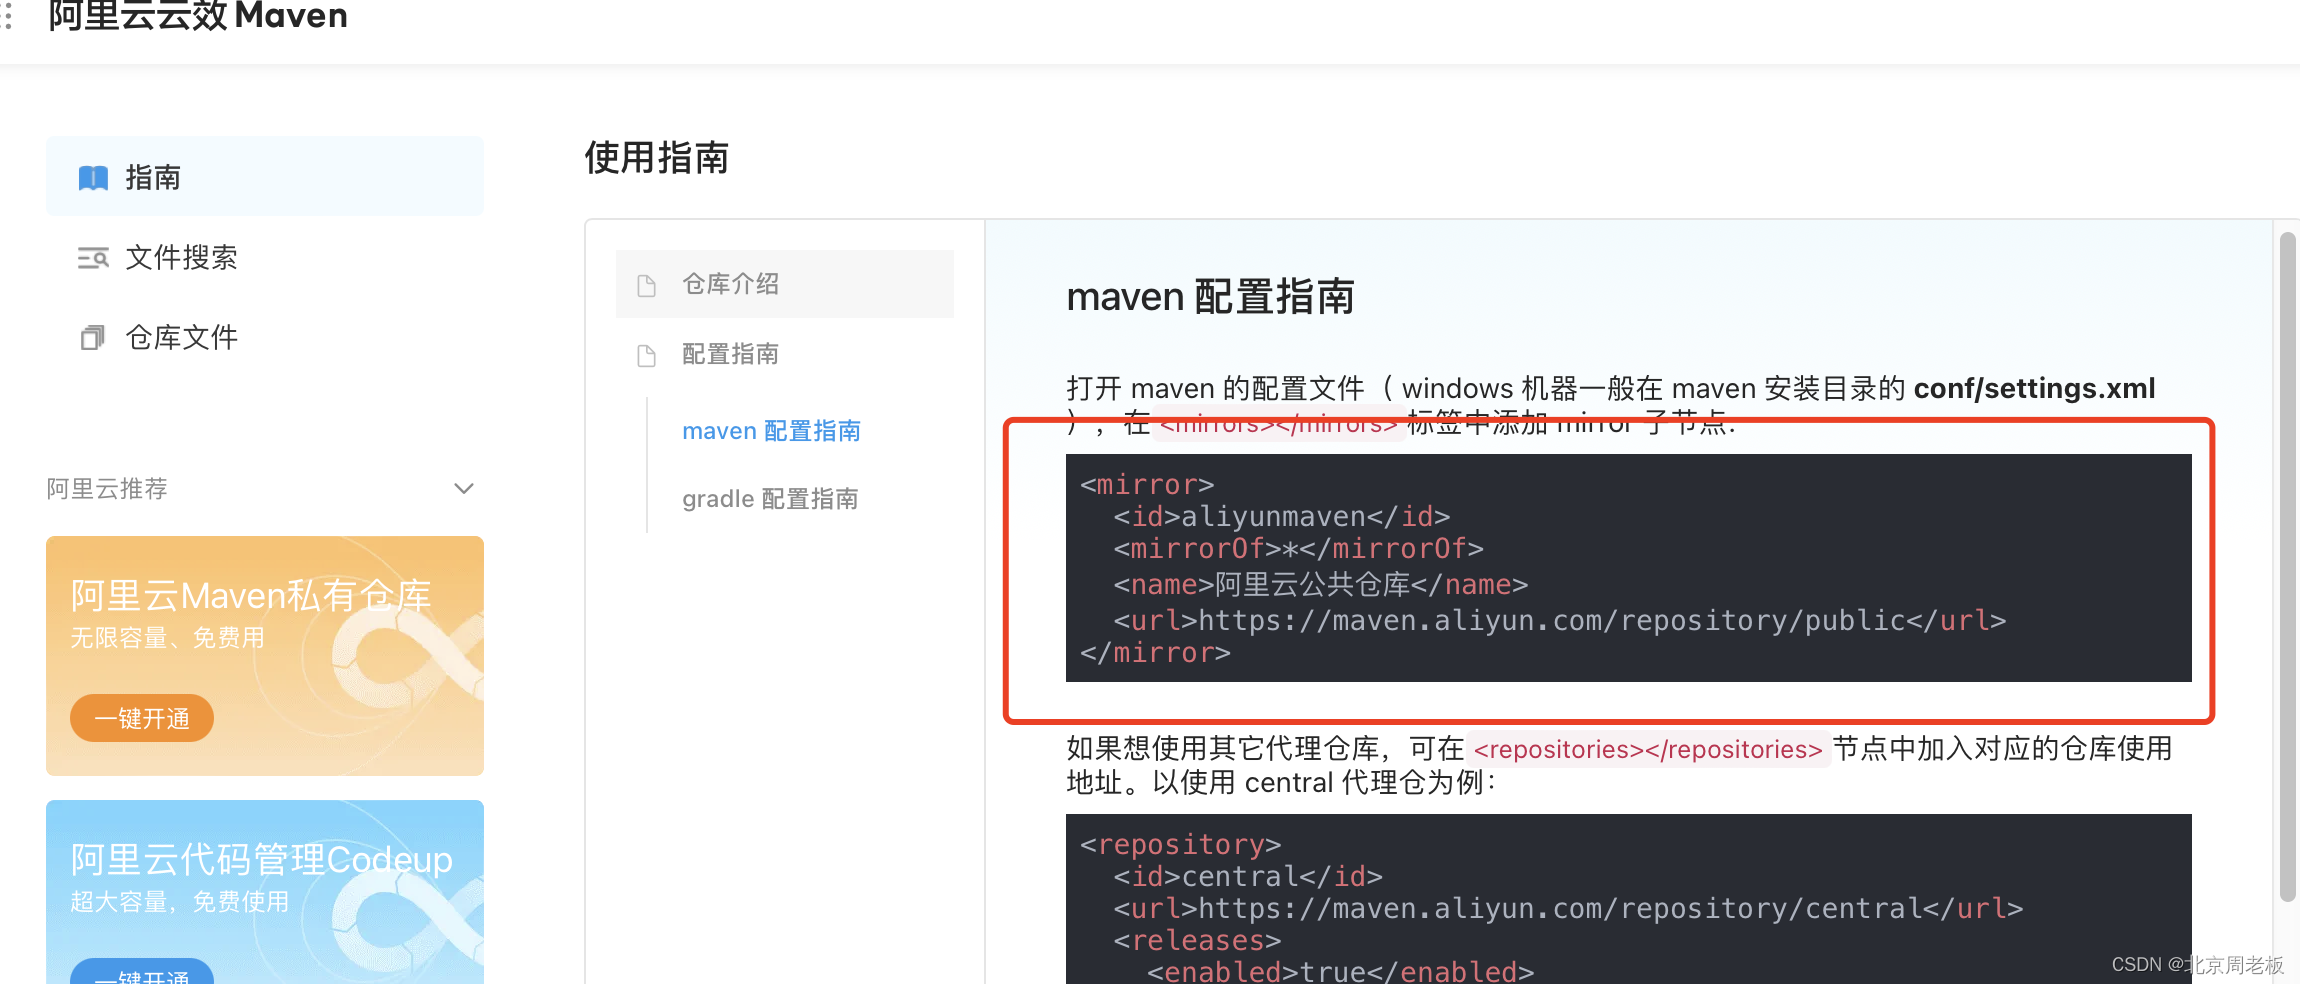Click the blue 一键开通 button on the Codeup card
Viewport: 2300px width, 984px height.
pyautogui.click(x=142, y=972)
